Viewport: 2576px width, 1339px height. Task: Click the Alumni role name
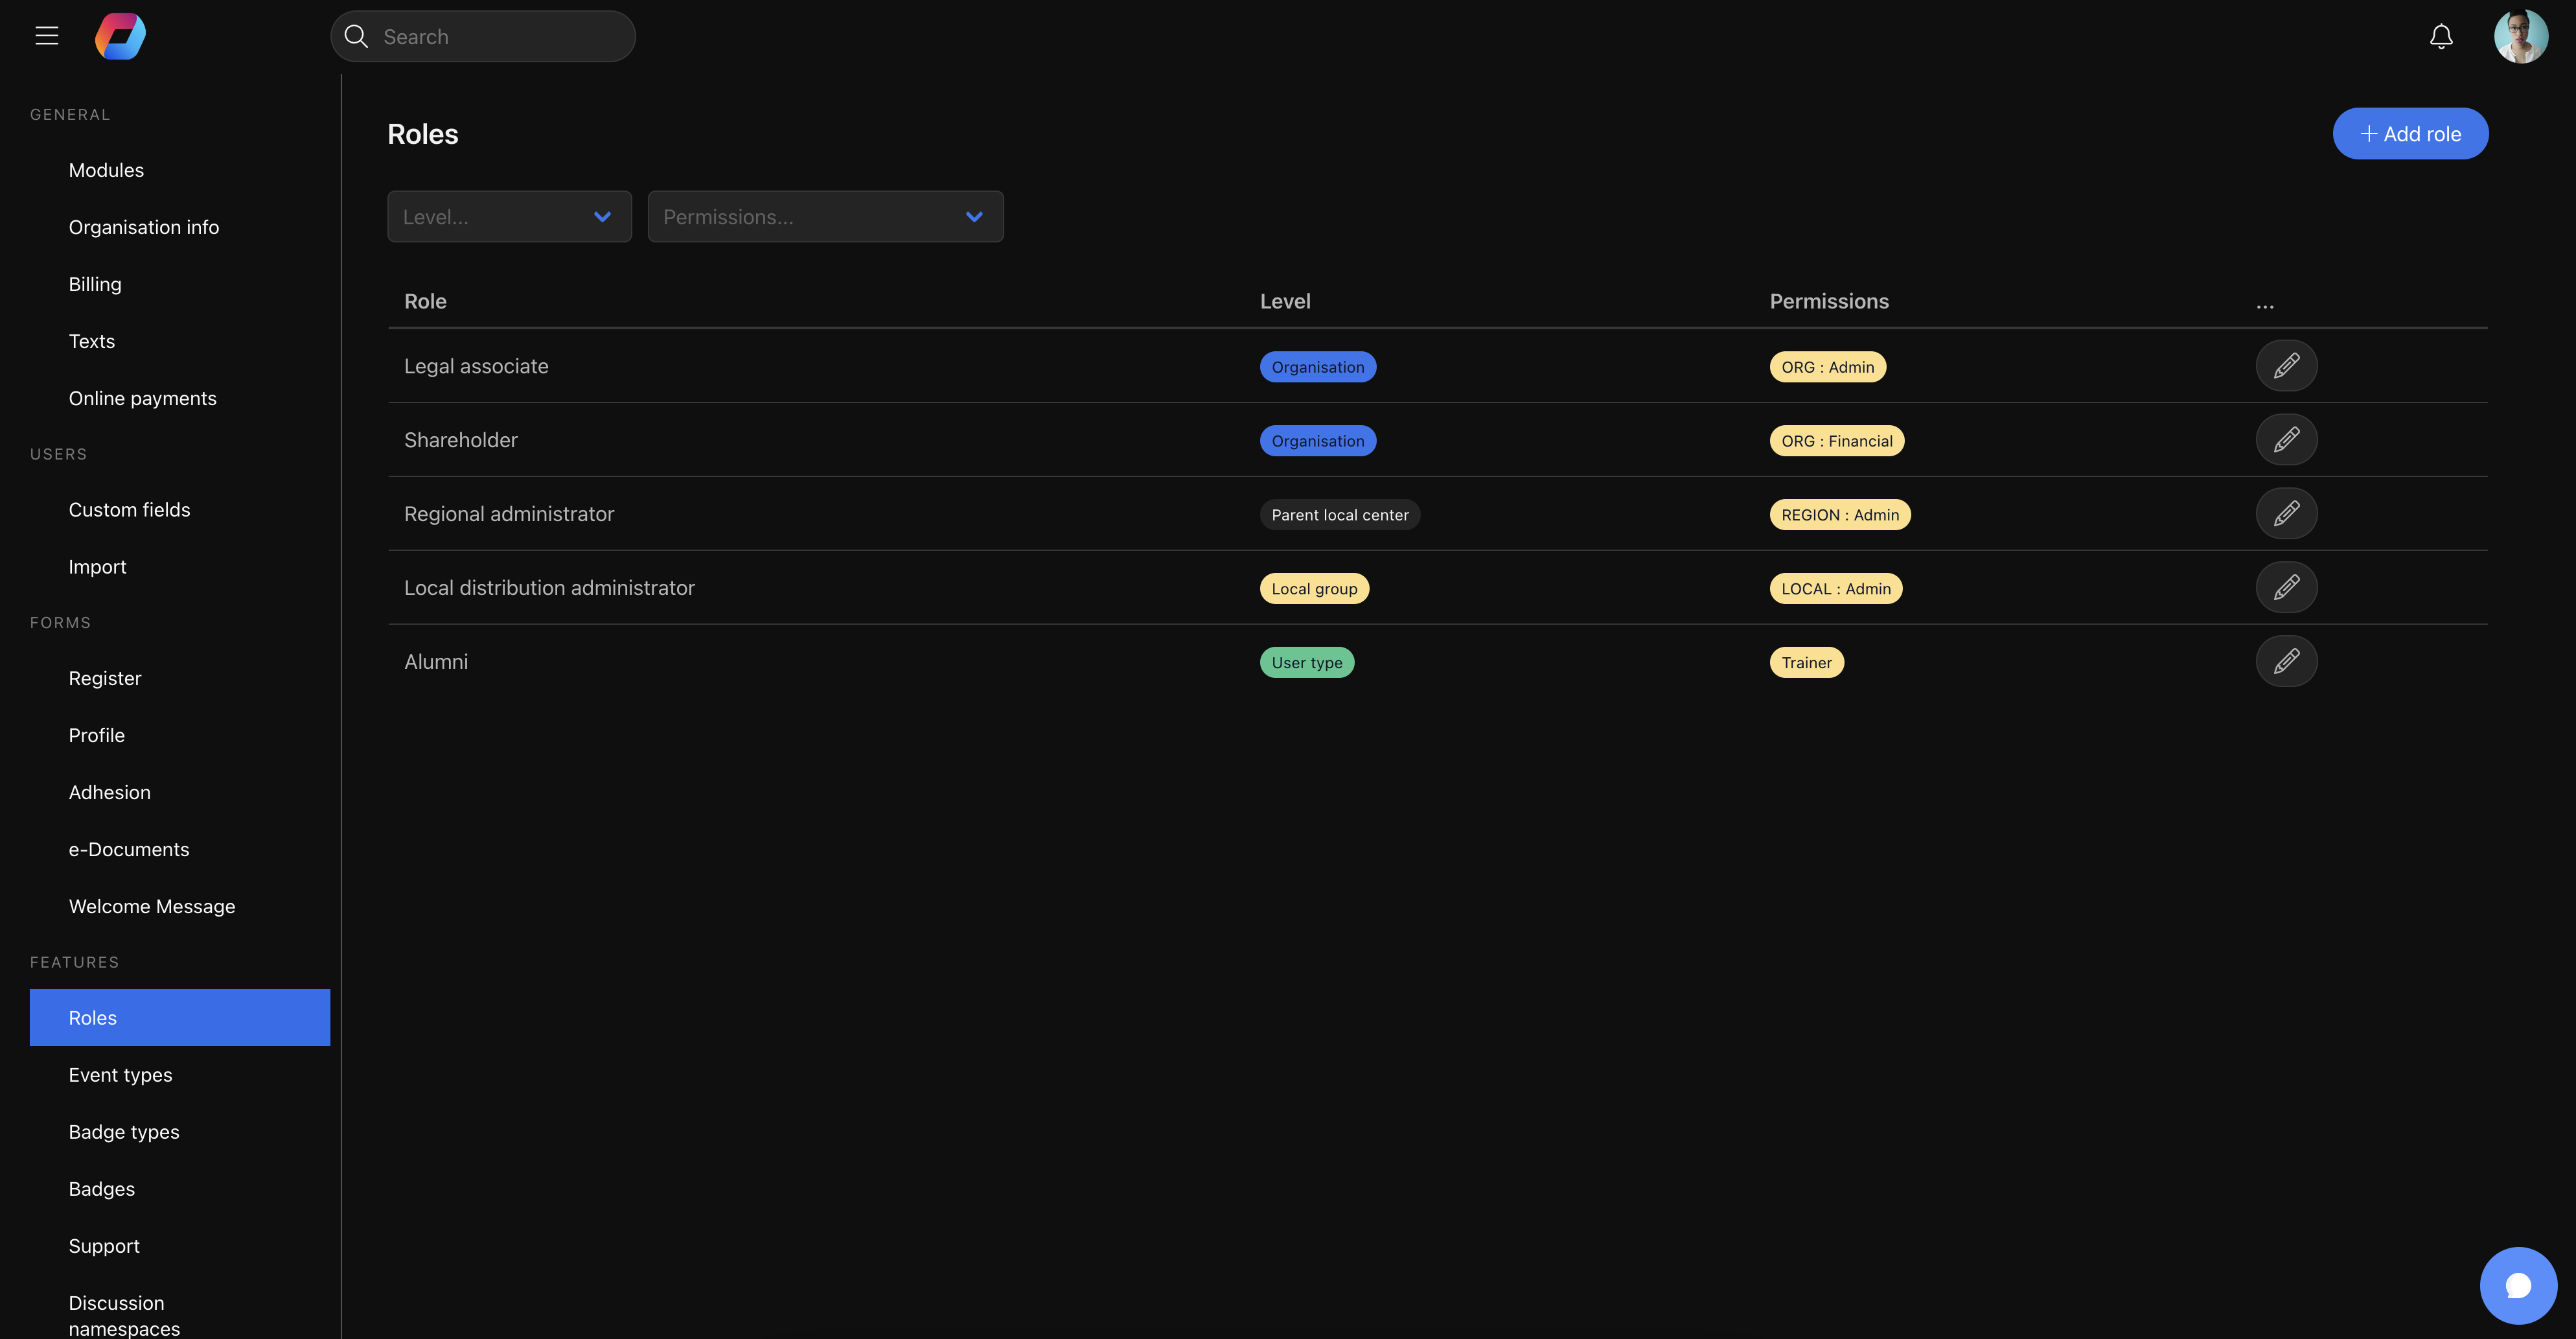click(436, 662)
